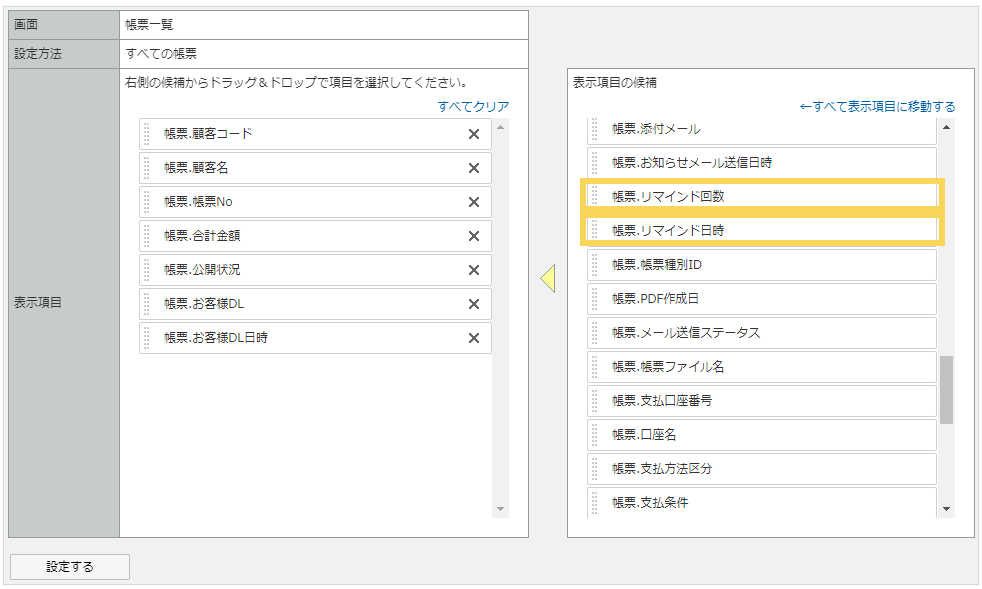
Task: Delete 帳票.お客様DL日時 using its X
Action: [474, 338]
